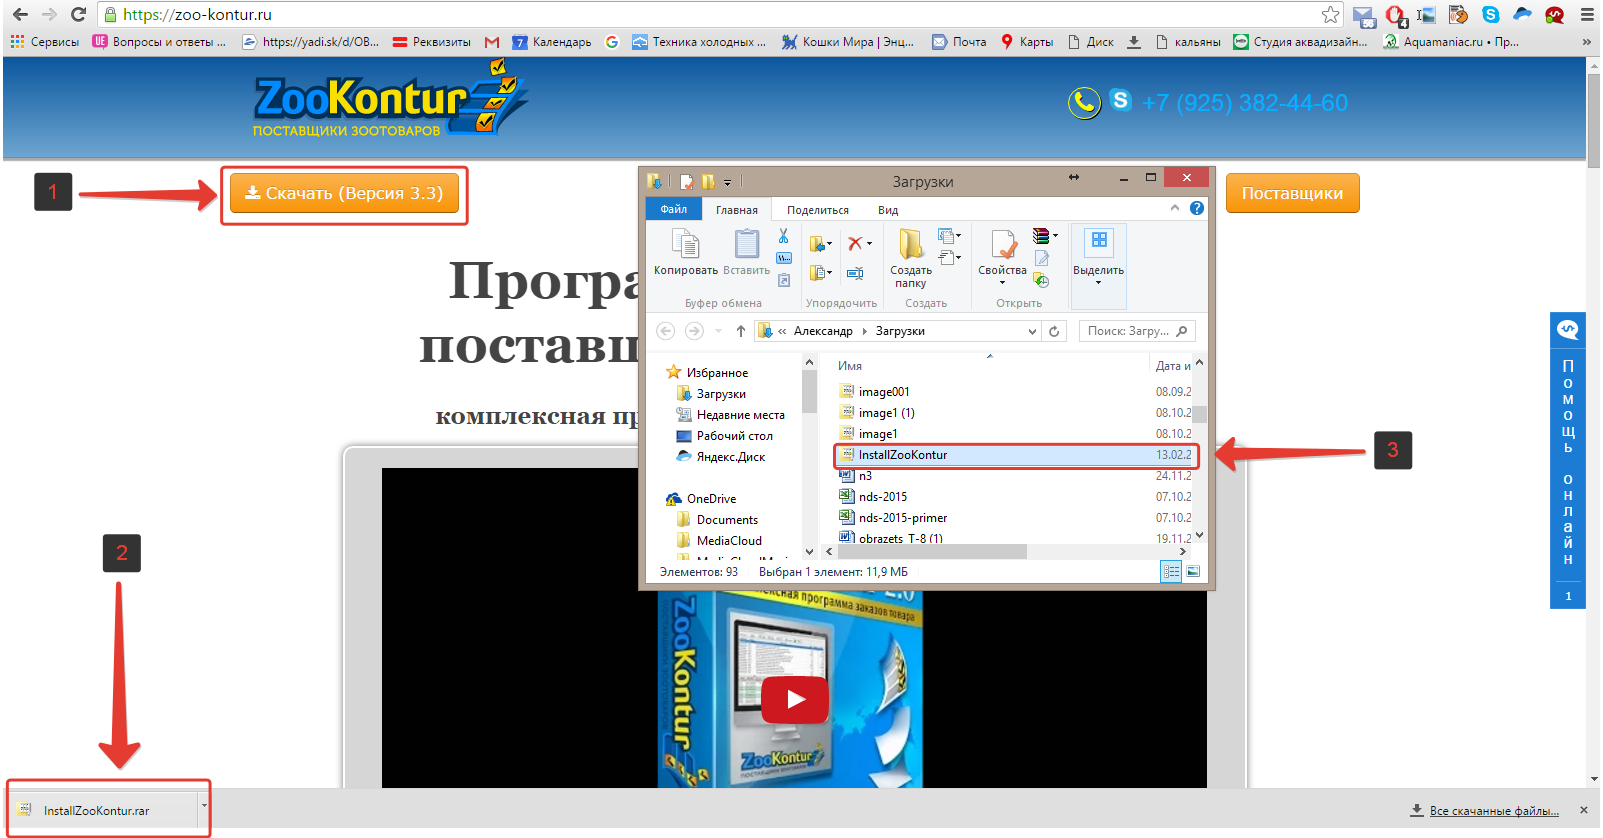Open the Помощь онлайн chat side tab
This screenshot has height=838, width=1603.
(x=1568, y=461)
